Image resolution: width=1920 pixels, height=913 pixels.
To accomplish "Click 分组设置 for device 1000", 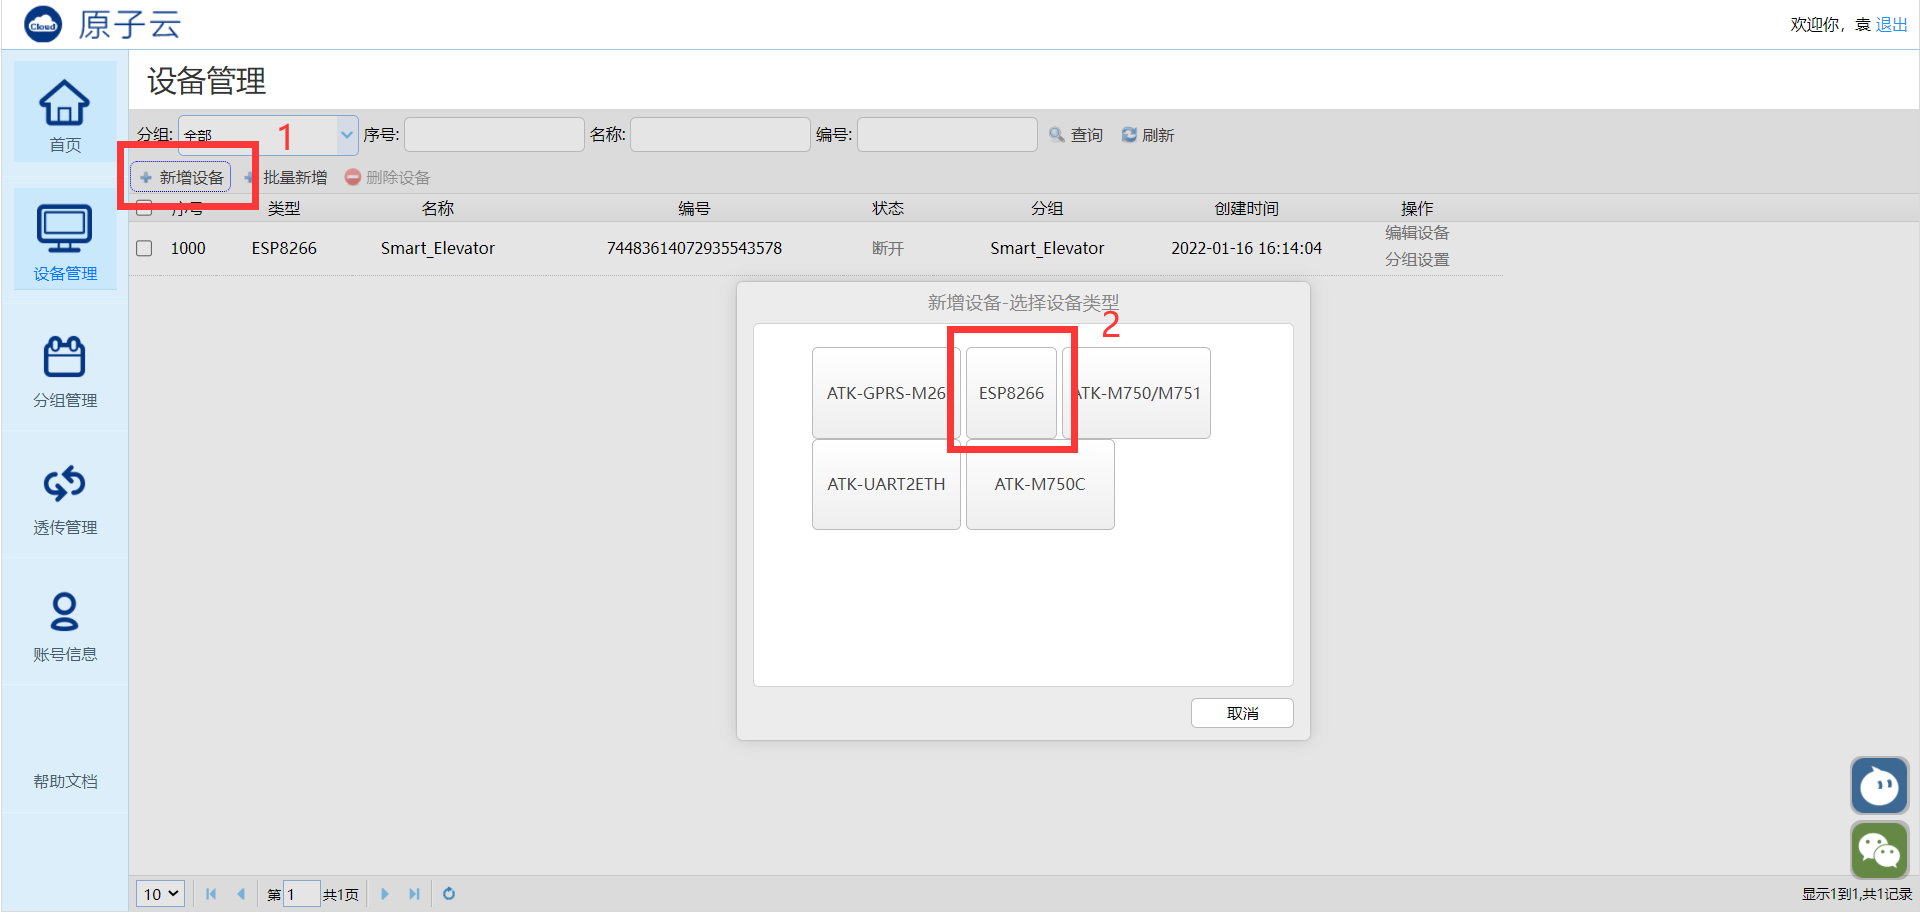I will 1417,260.
